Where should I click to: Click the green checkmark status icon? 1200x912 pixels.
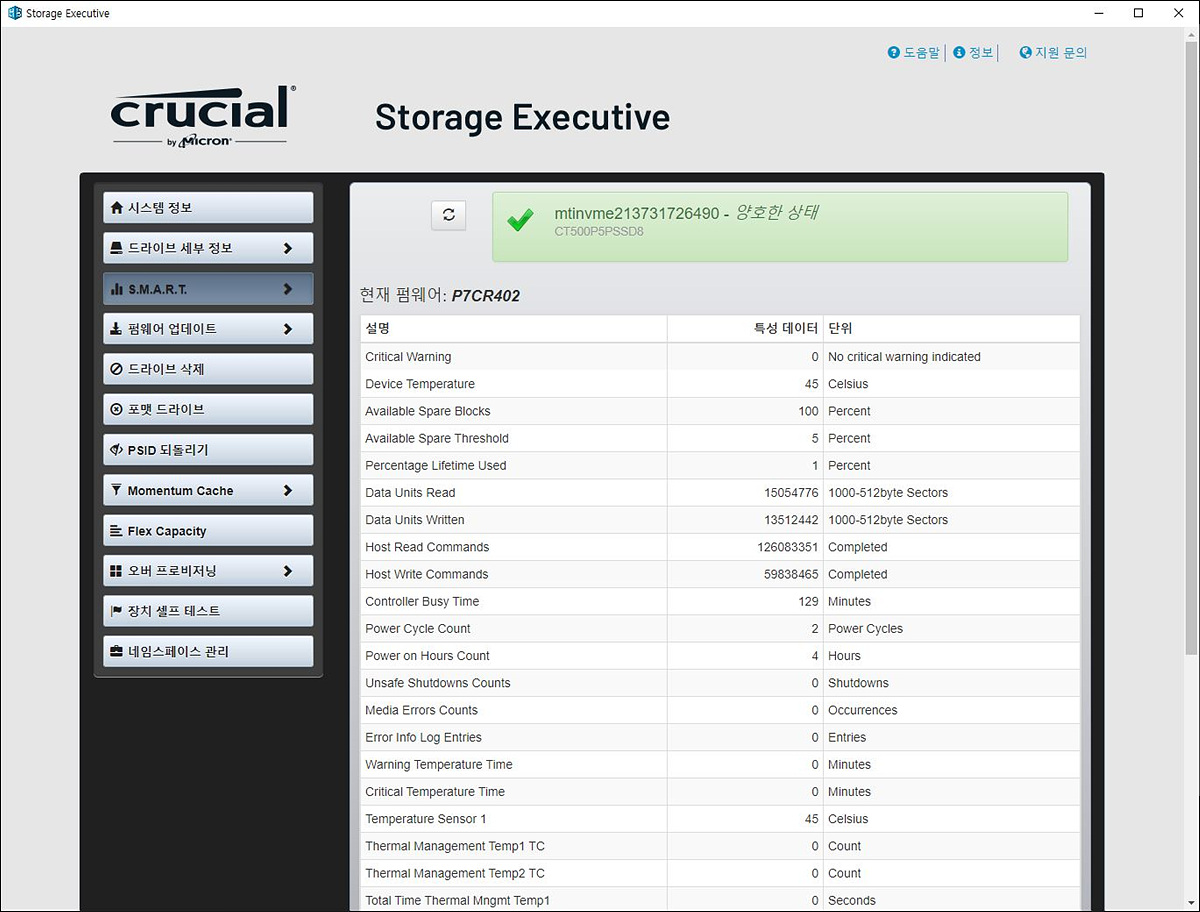click(x=520, y=221)
